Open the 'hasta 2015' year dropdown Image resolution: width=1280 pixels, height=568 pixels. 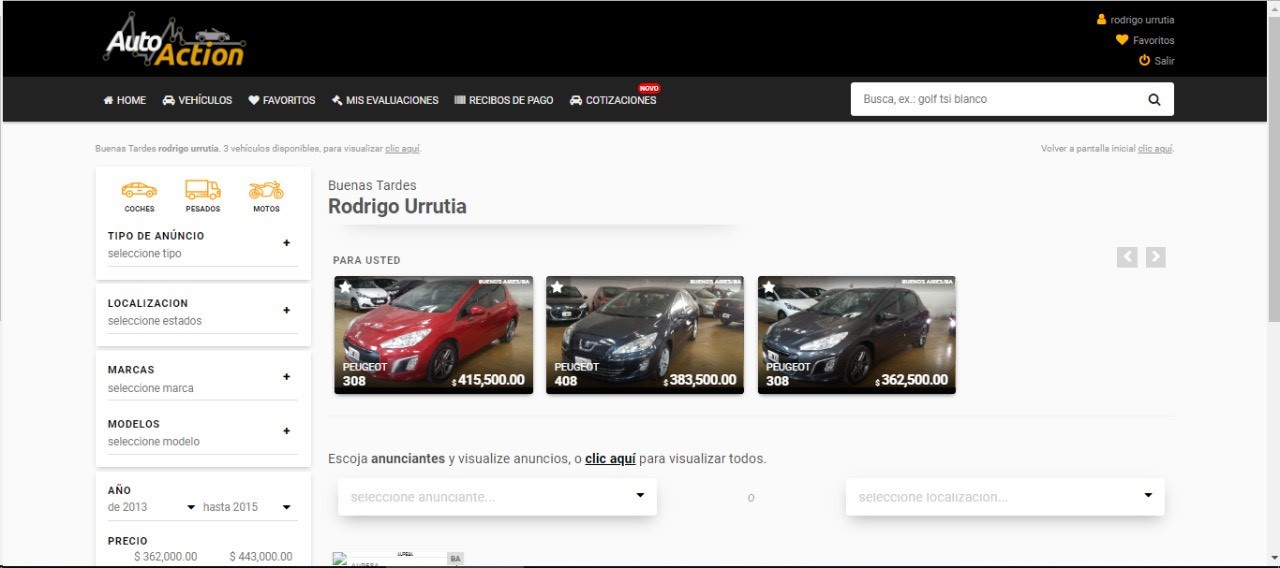click(247, 507)
